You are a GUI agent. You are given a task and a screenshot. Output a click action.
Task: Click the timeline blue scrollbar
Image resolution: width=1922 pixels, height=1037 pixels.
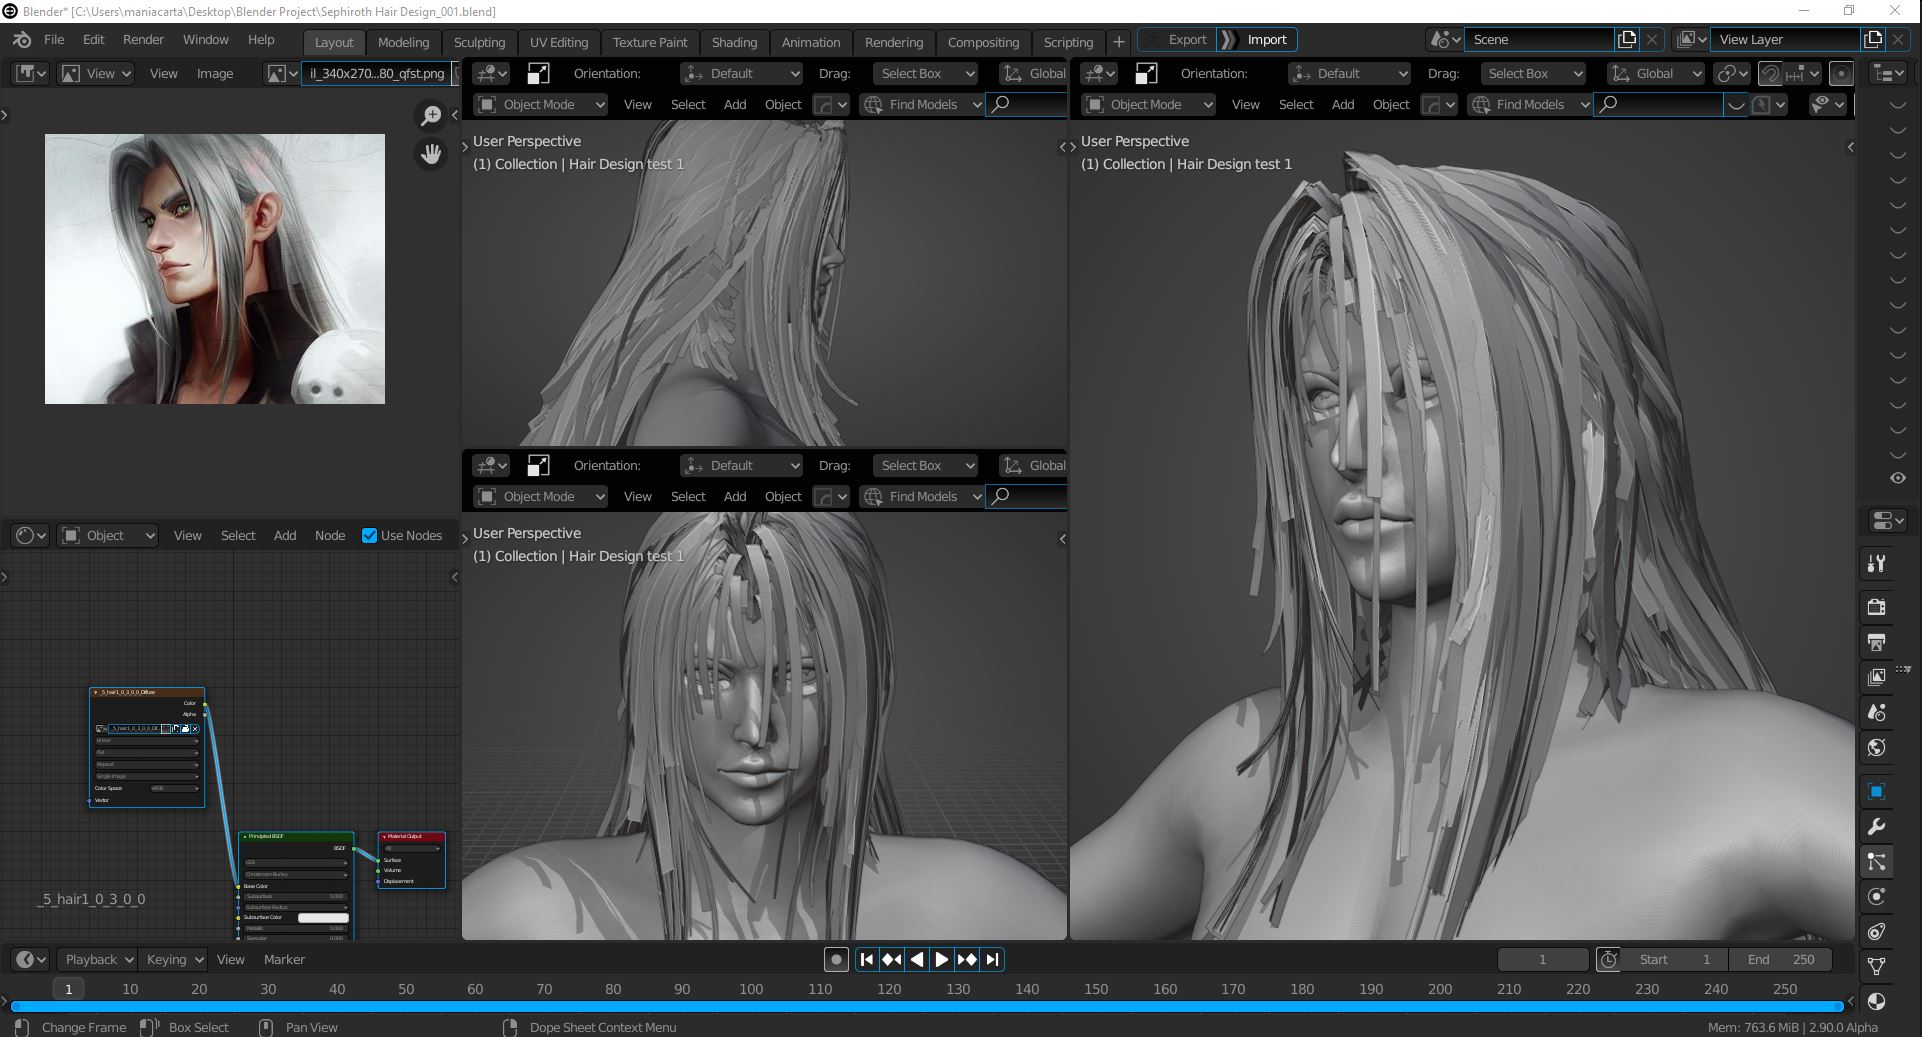pos(927,1006)
